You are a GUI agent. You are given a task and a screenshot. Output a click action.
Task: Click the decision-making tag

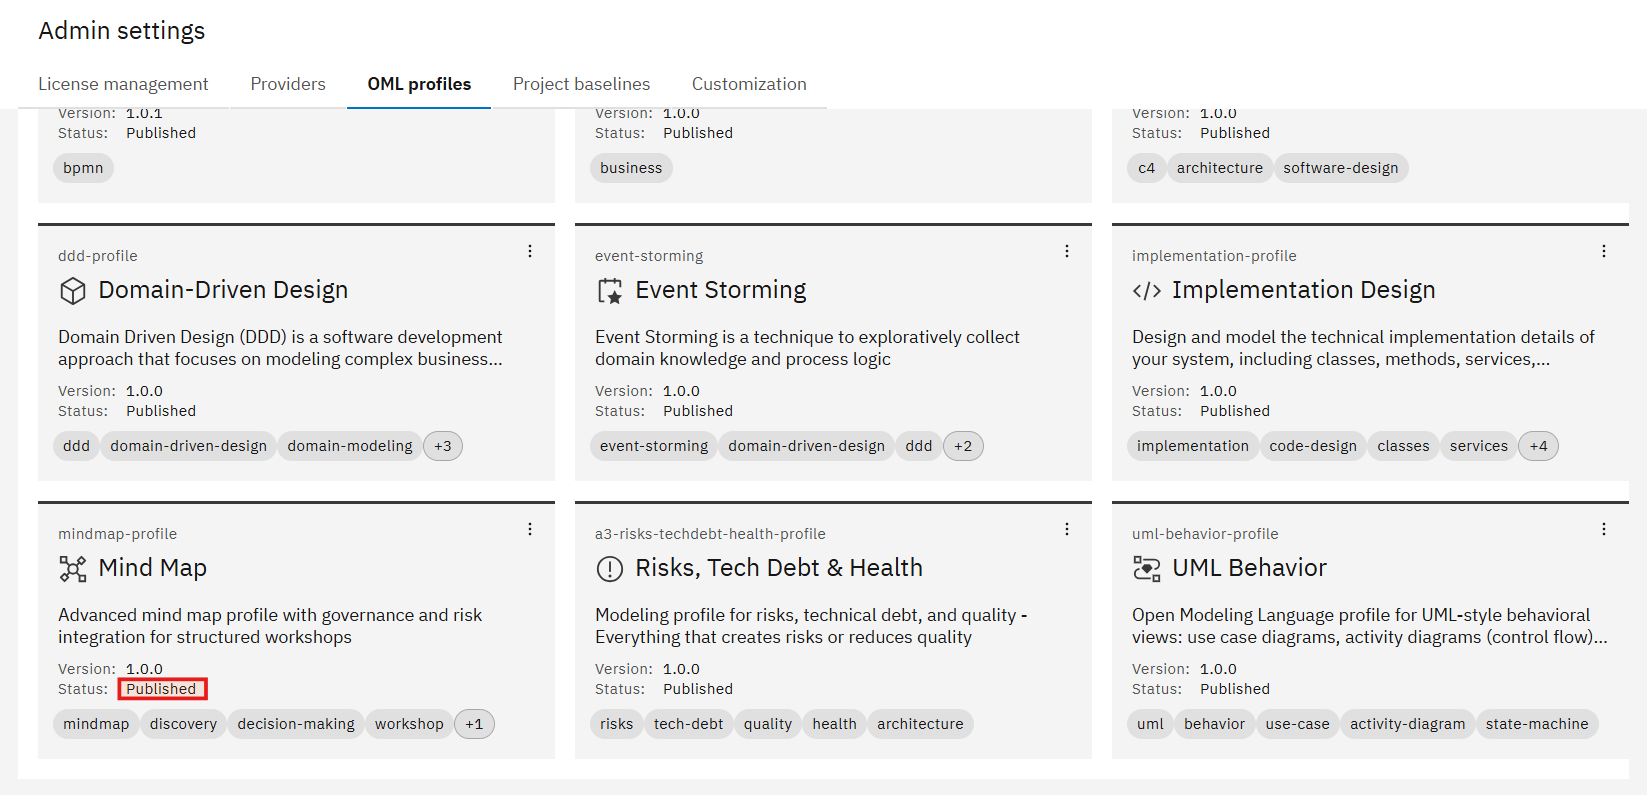click(296, 724)
